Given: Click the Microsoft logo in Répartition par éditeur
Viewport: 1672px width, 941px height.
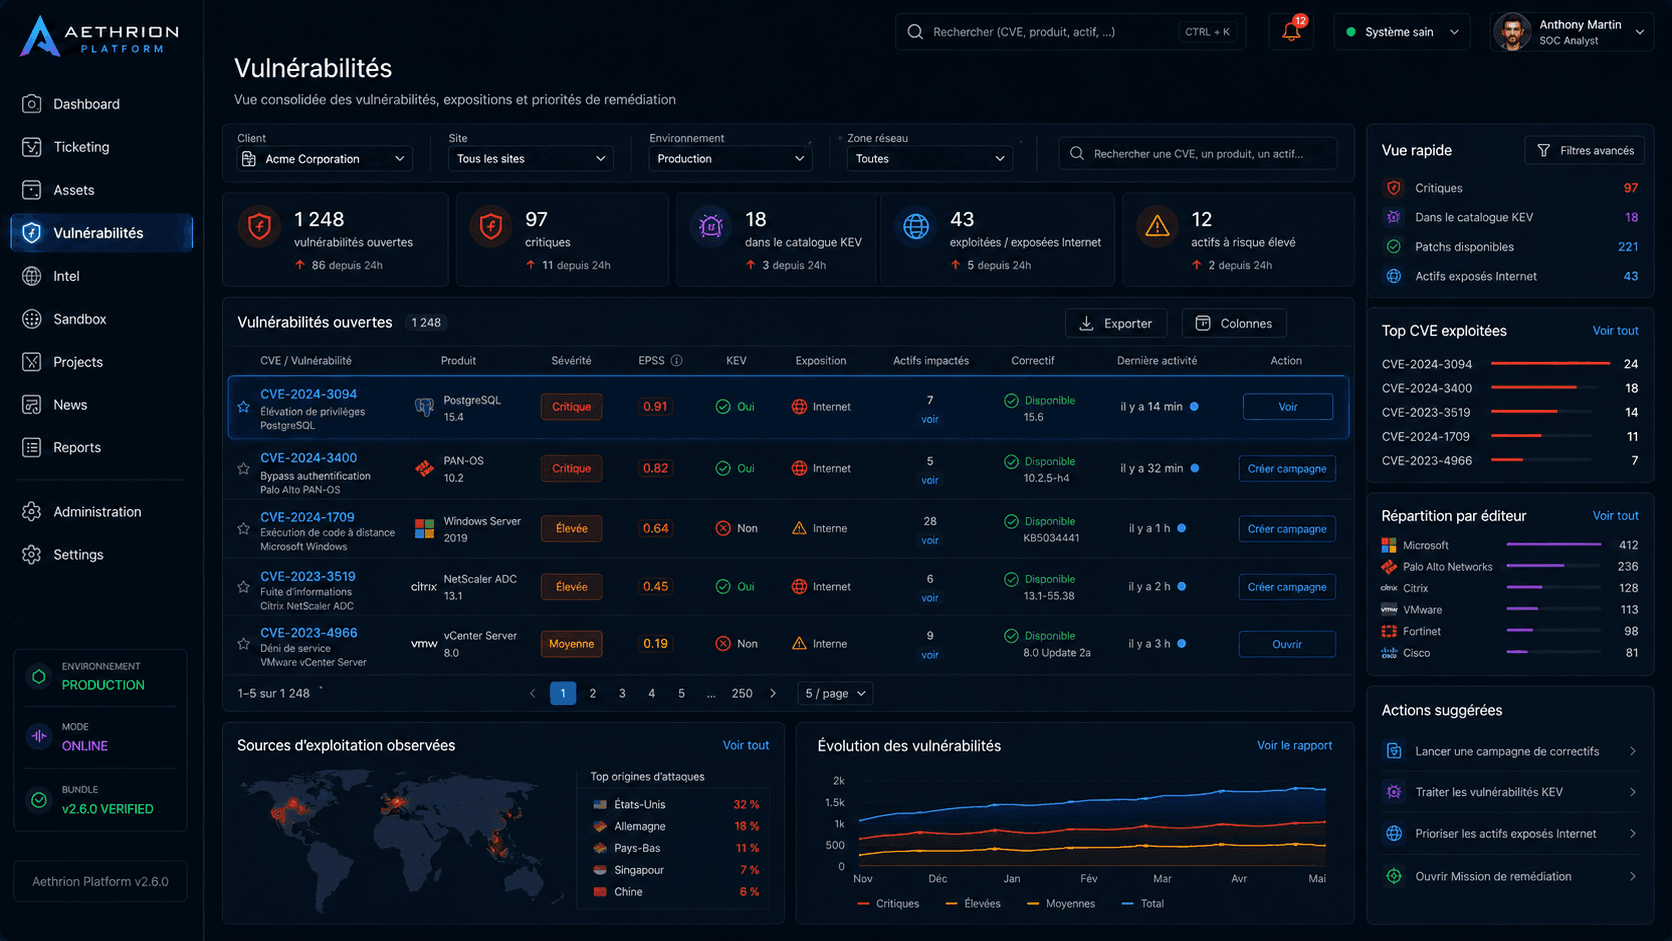Looking at the screenshot, I should tap(1389, 545).
